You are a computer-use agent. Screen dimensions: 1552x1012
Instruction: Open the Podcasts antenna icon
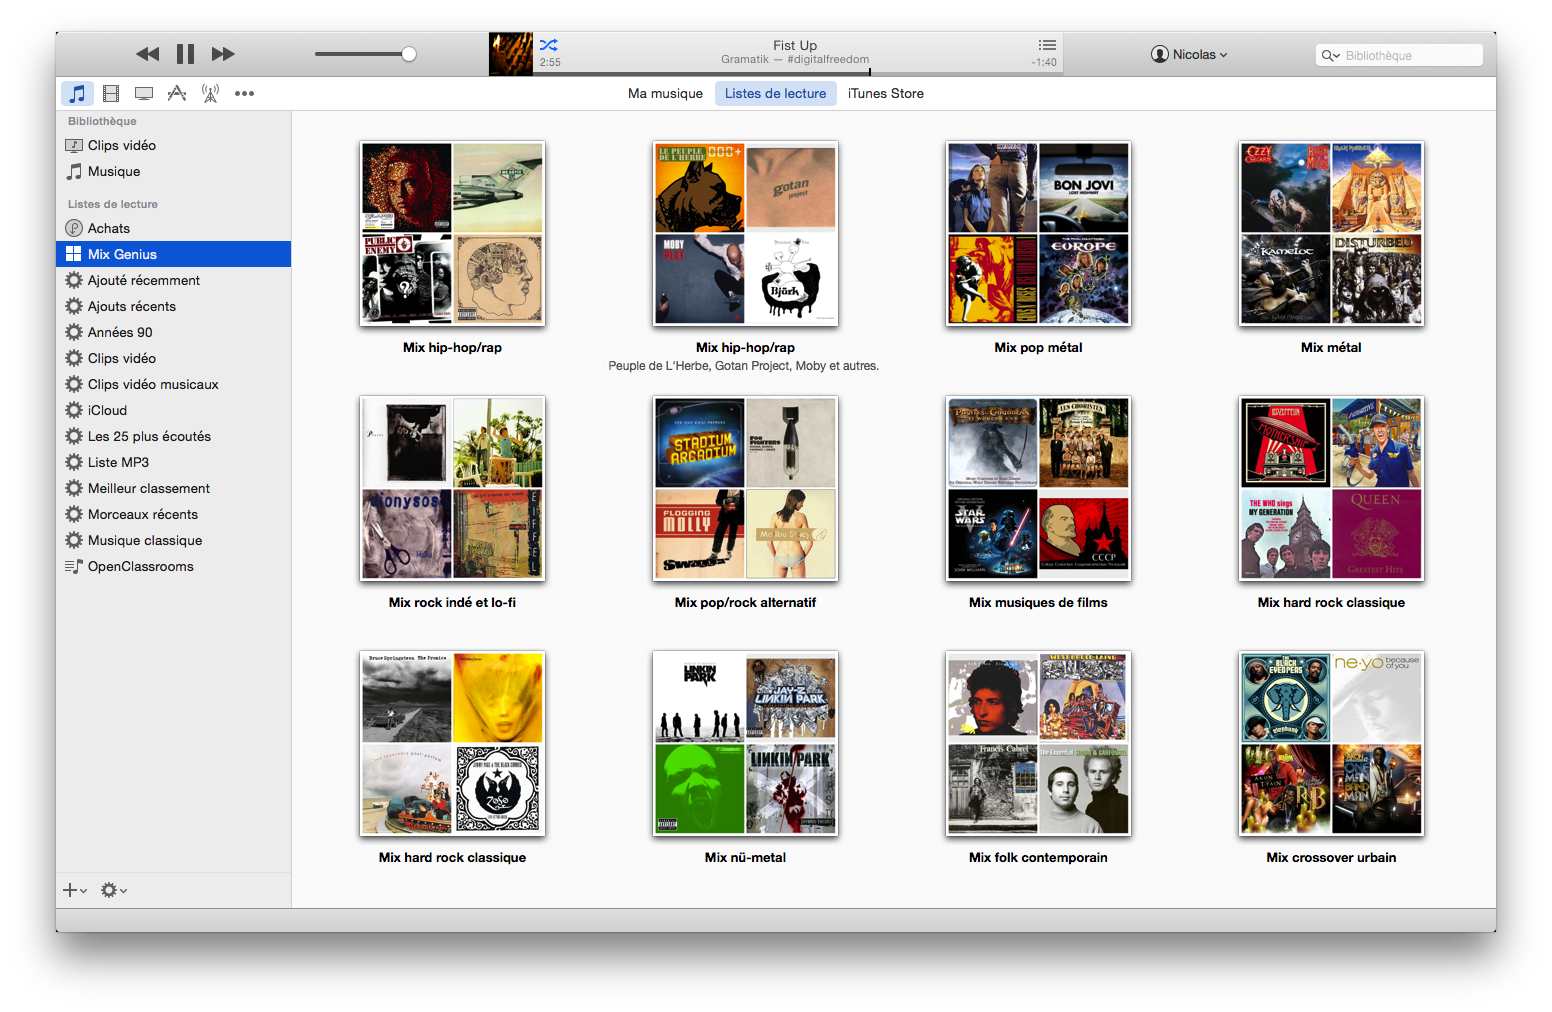[x=210, y=93]
